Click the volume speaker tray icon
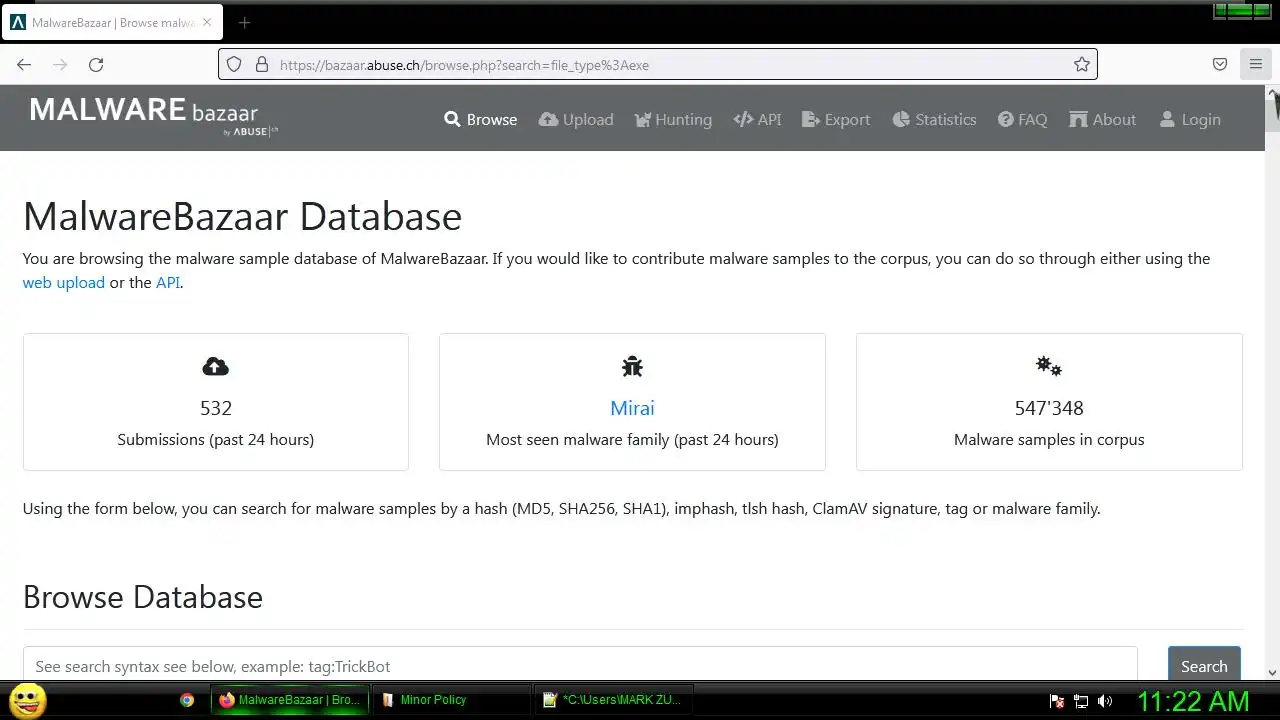 pyautogui.click(x=1105, y=701)
